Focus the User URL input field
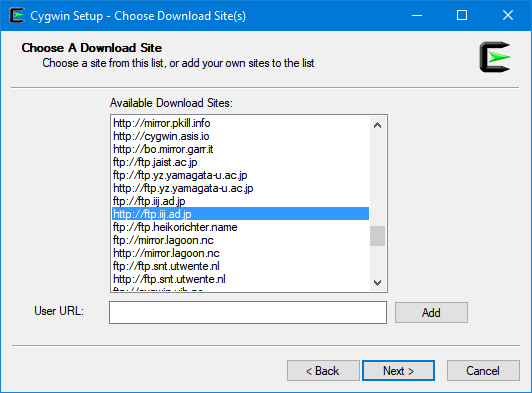Viewport: 532px width, 393px height. click(x=248, y=312)
